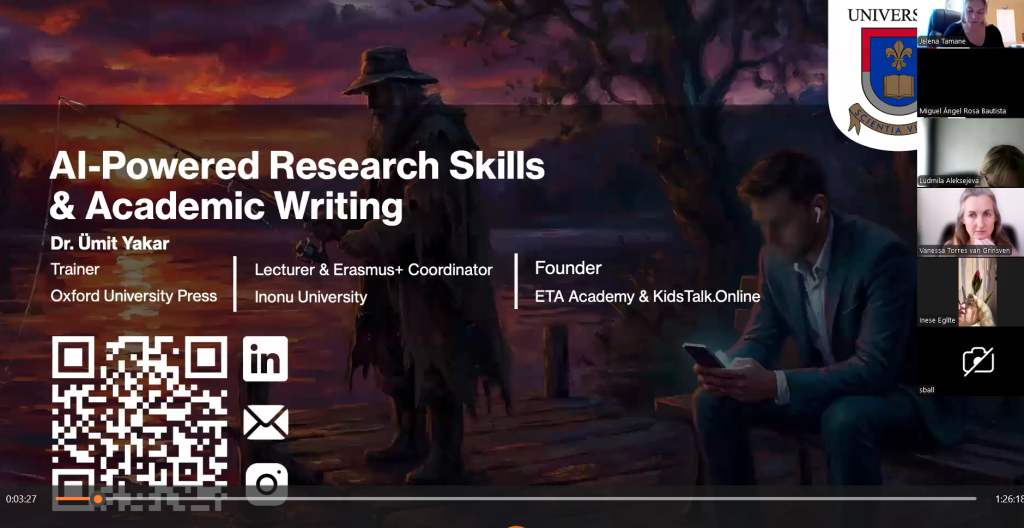Click the middle of the video progress bar
This screenshot has width=1024, height=528.
click(x=516, y=499)
